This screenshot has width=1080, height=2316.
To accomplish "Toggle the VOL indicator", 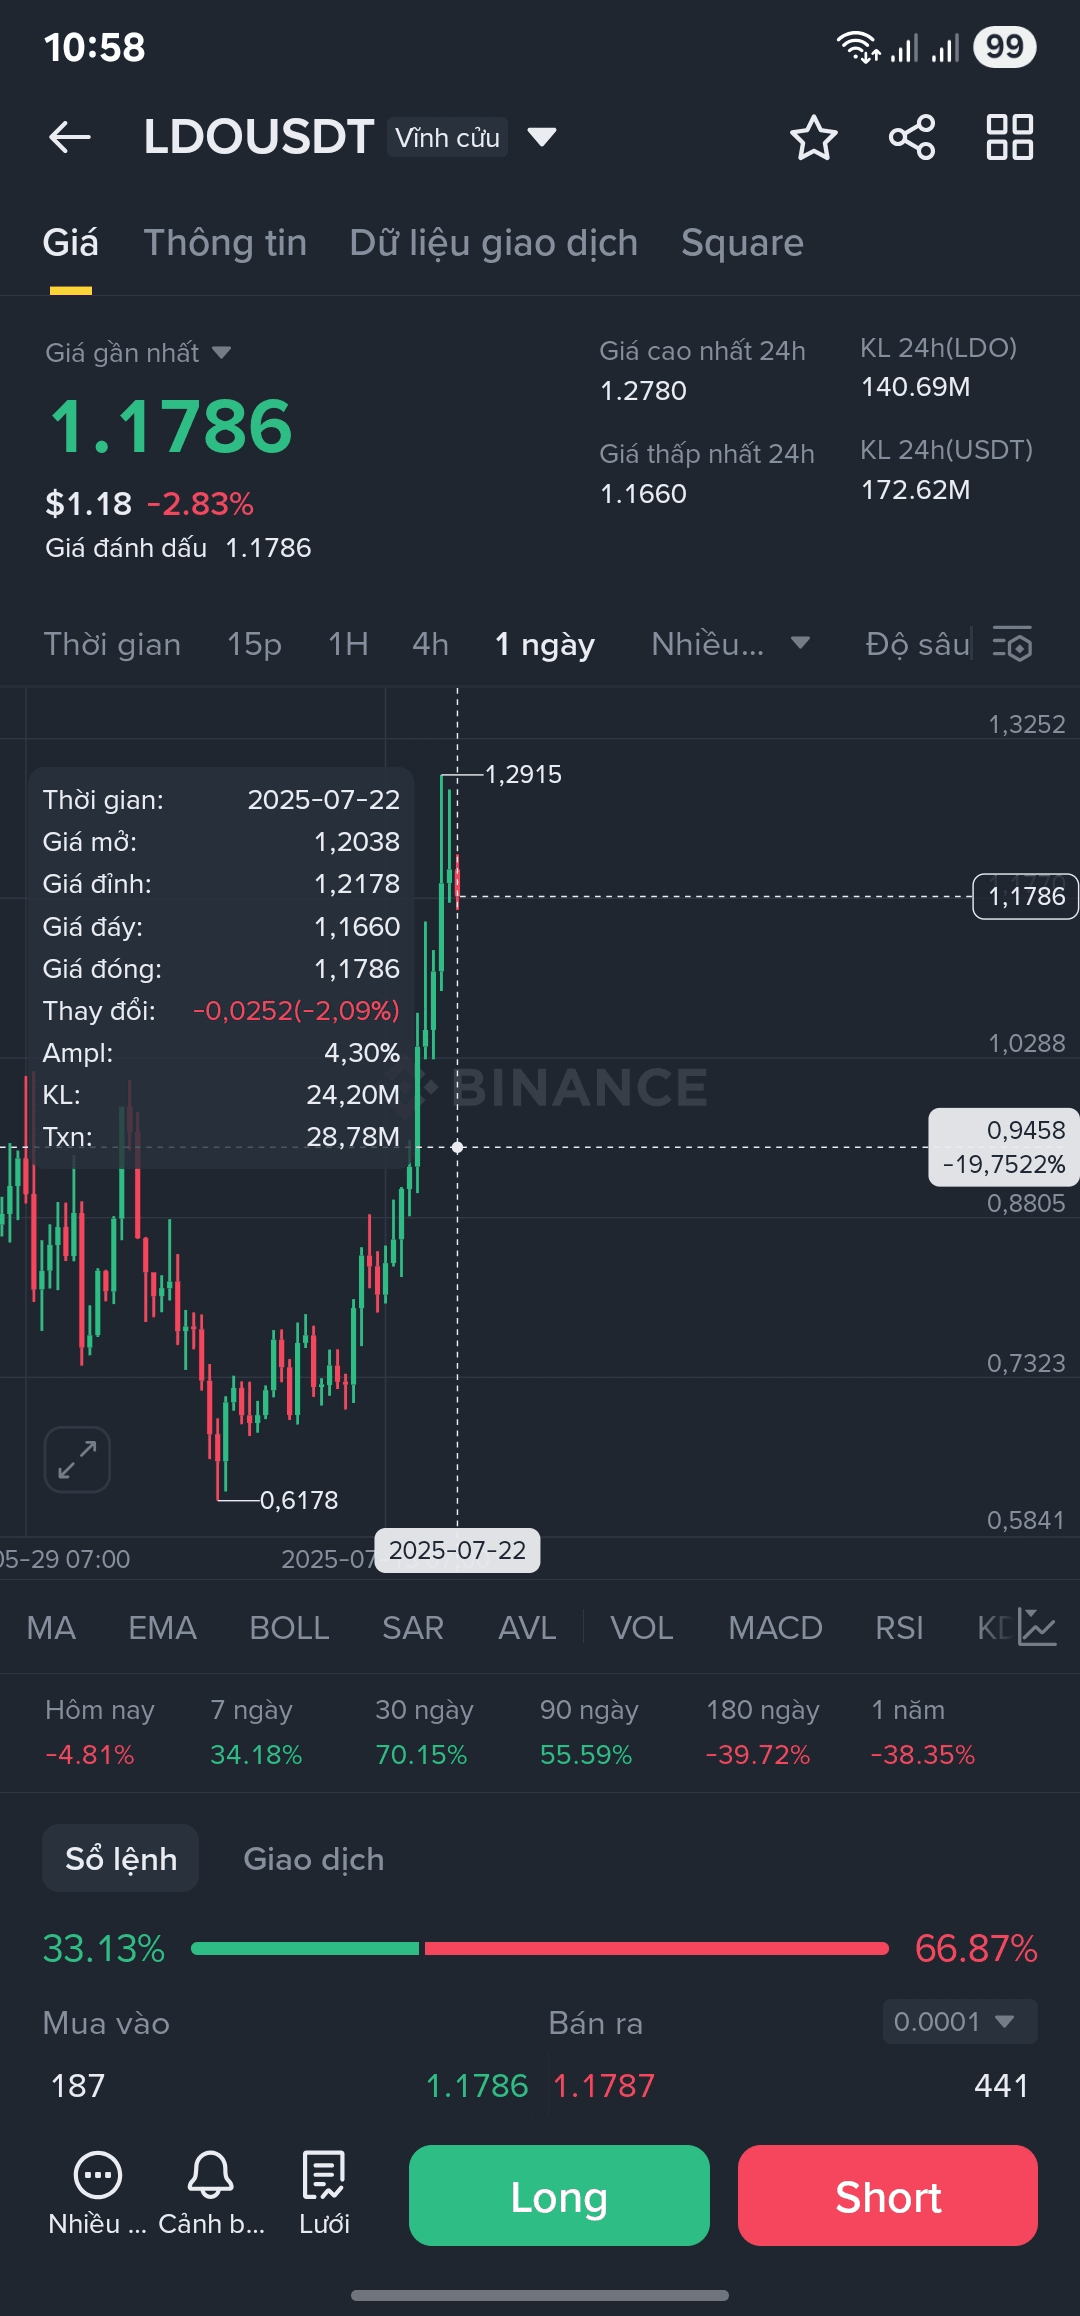I will coord(641,1628).
